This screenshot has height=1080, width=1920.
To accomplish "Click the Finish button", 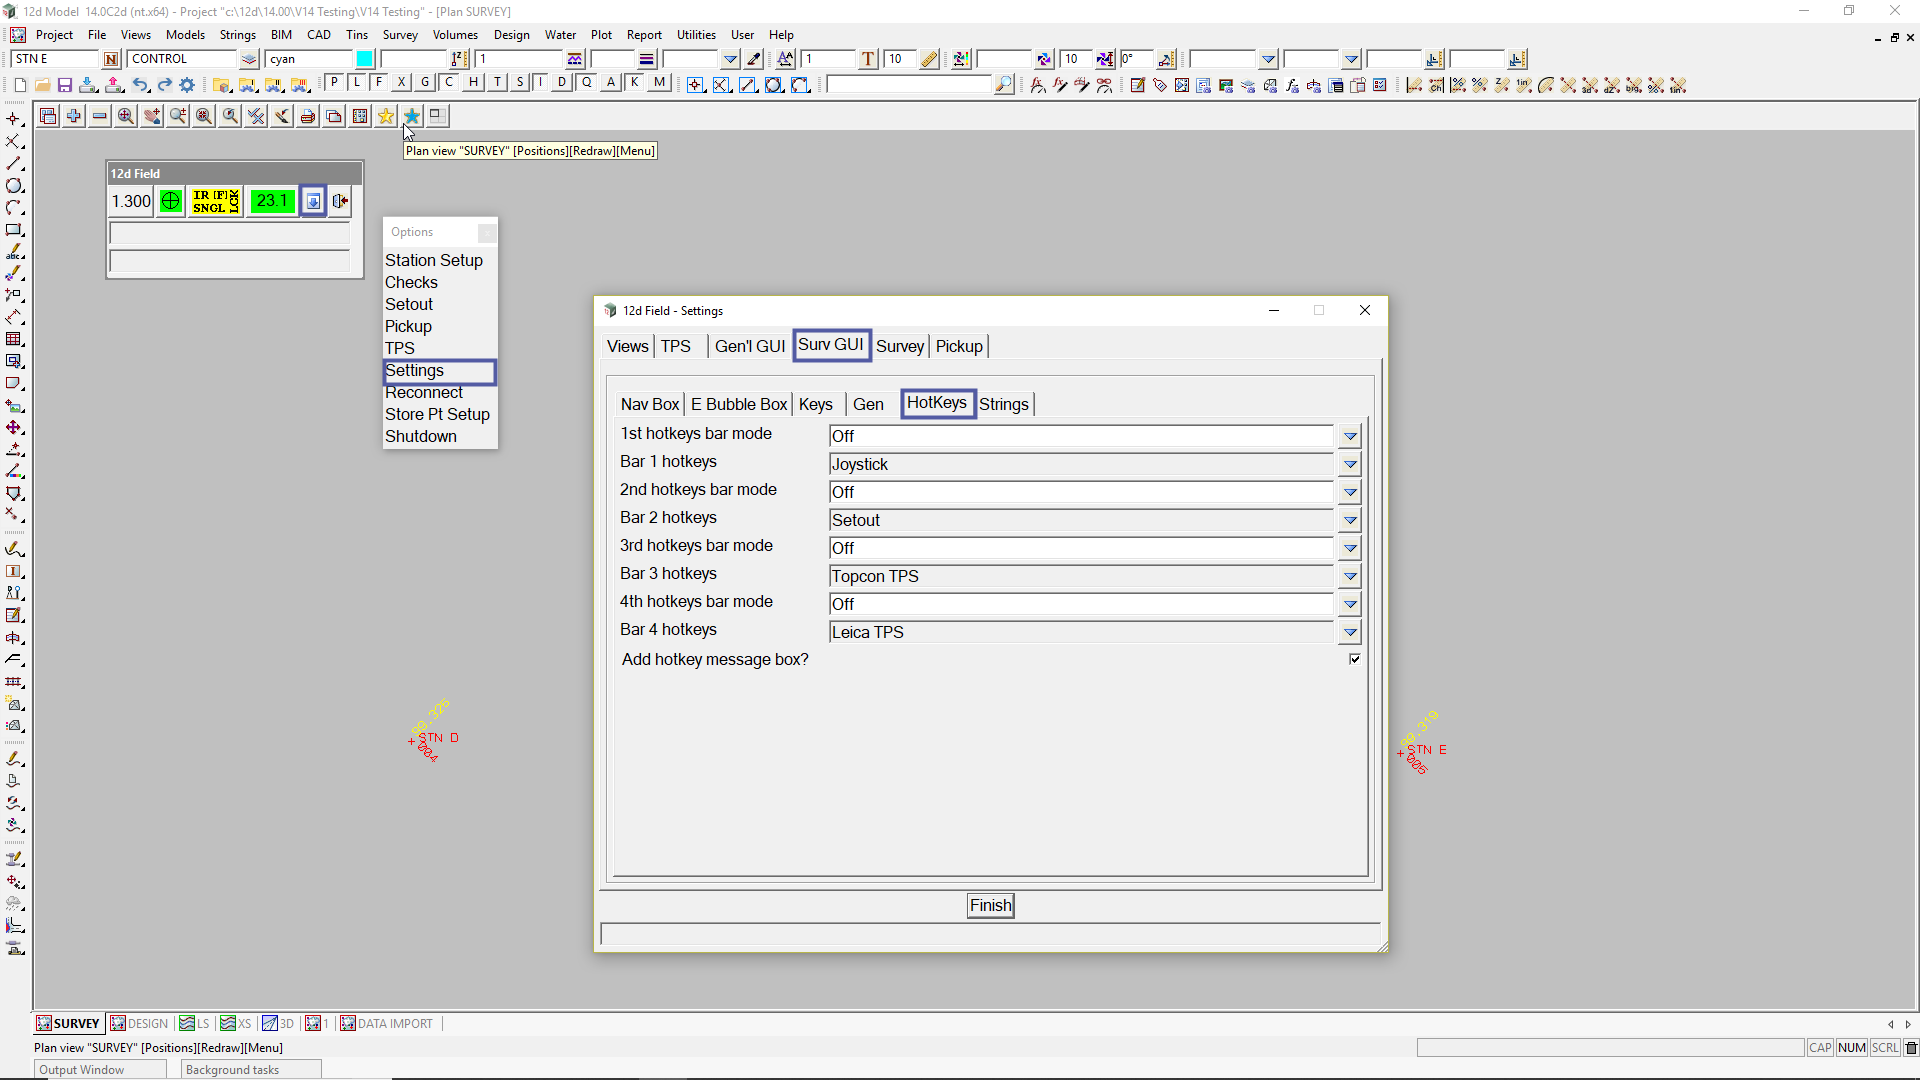I will [x=990, y=905].
